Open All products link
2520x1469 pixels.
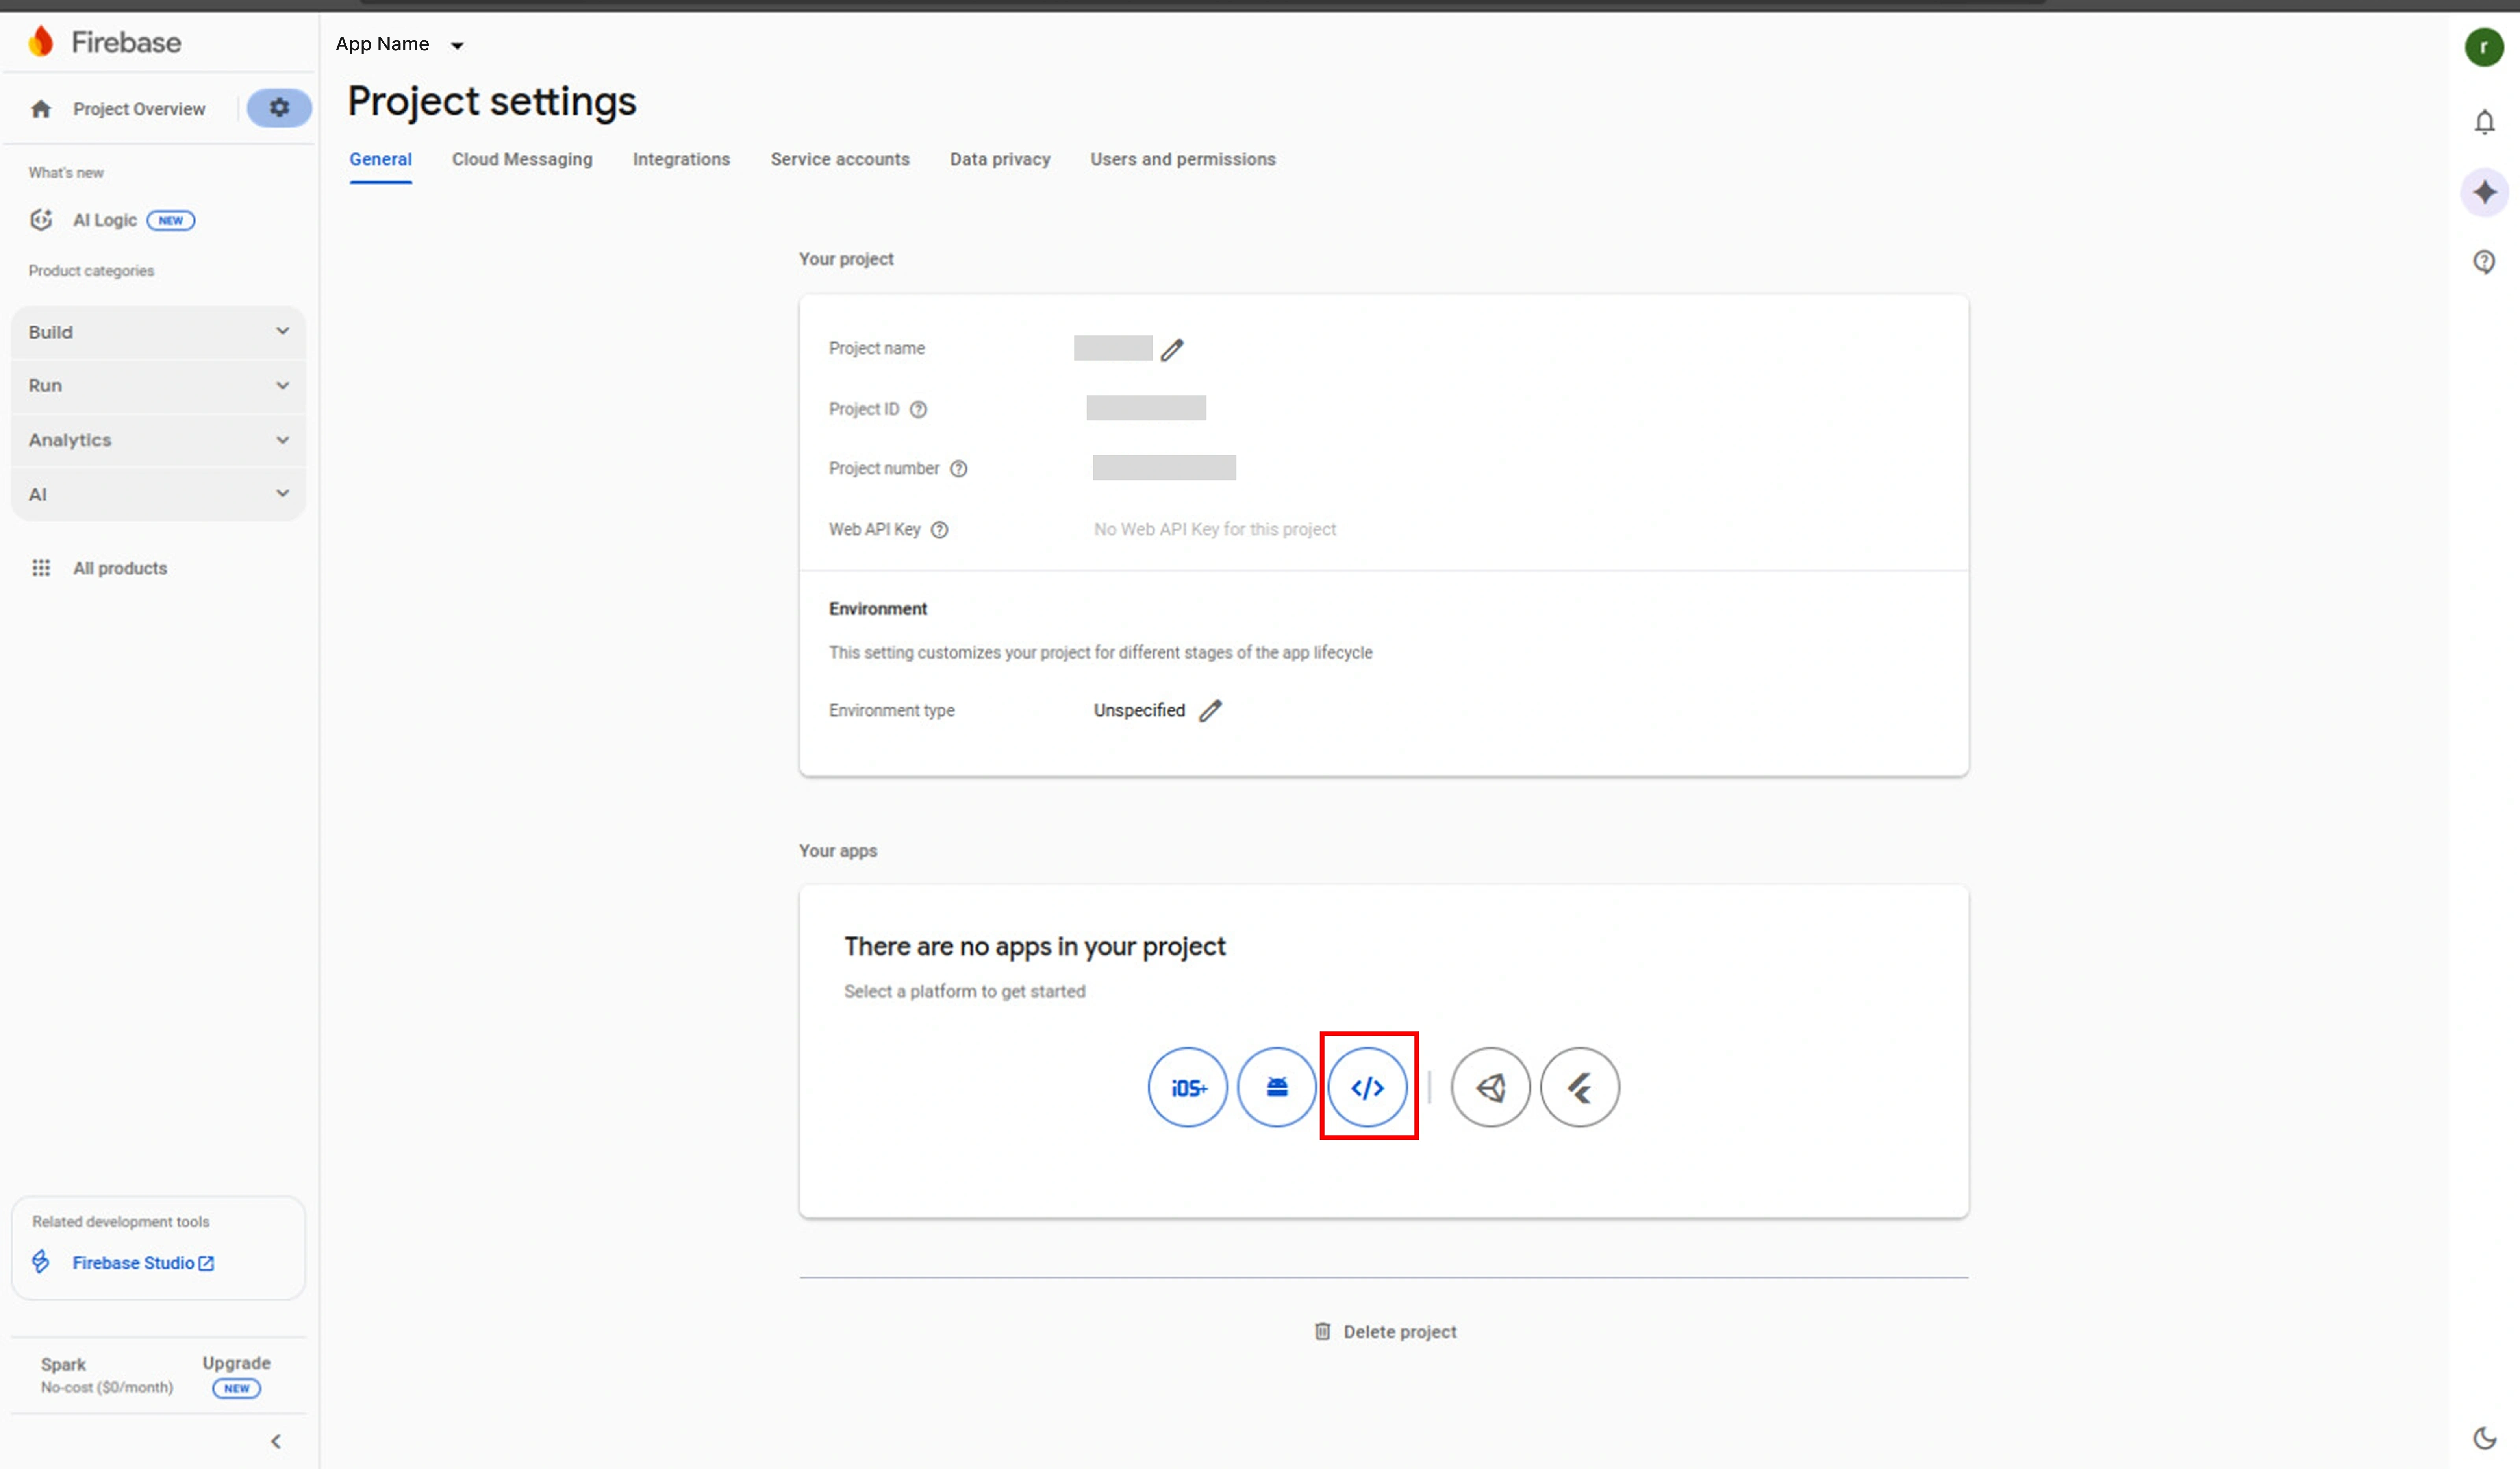tap(120, 568)
